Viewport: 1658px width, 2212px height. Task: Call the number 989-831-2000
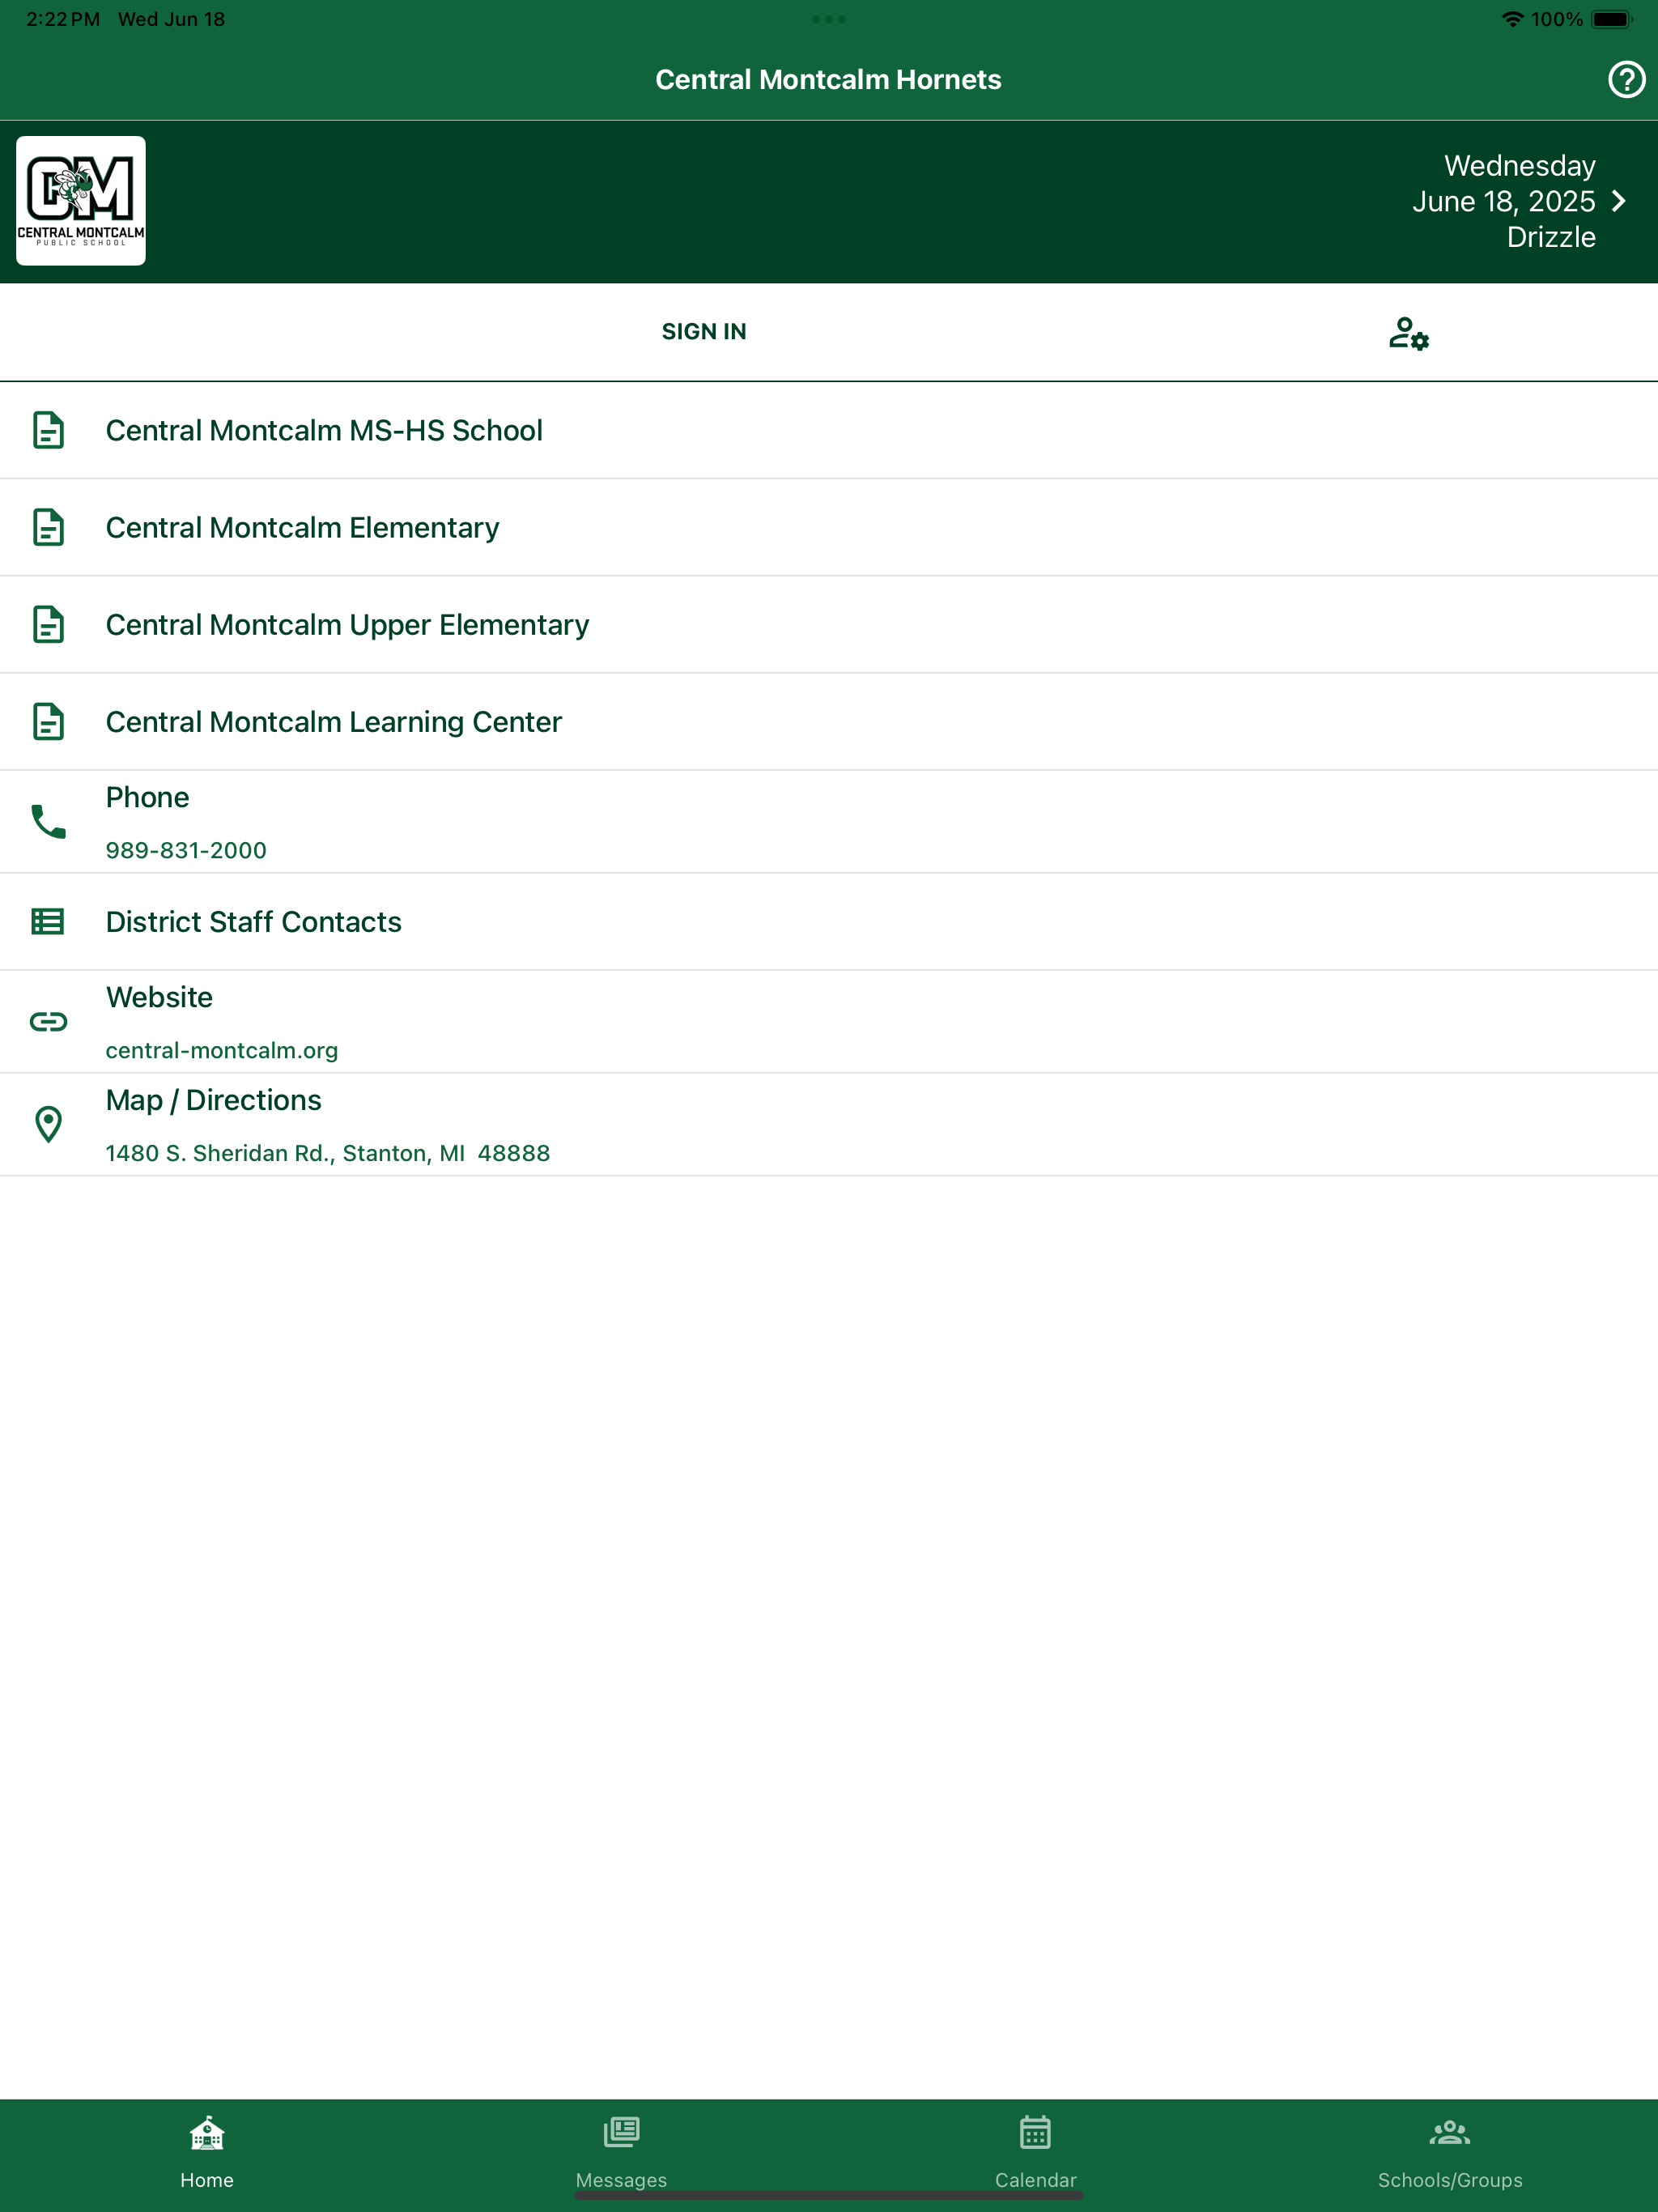pos(186,850)
